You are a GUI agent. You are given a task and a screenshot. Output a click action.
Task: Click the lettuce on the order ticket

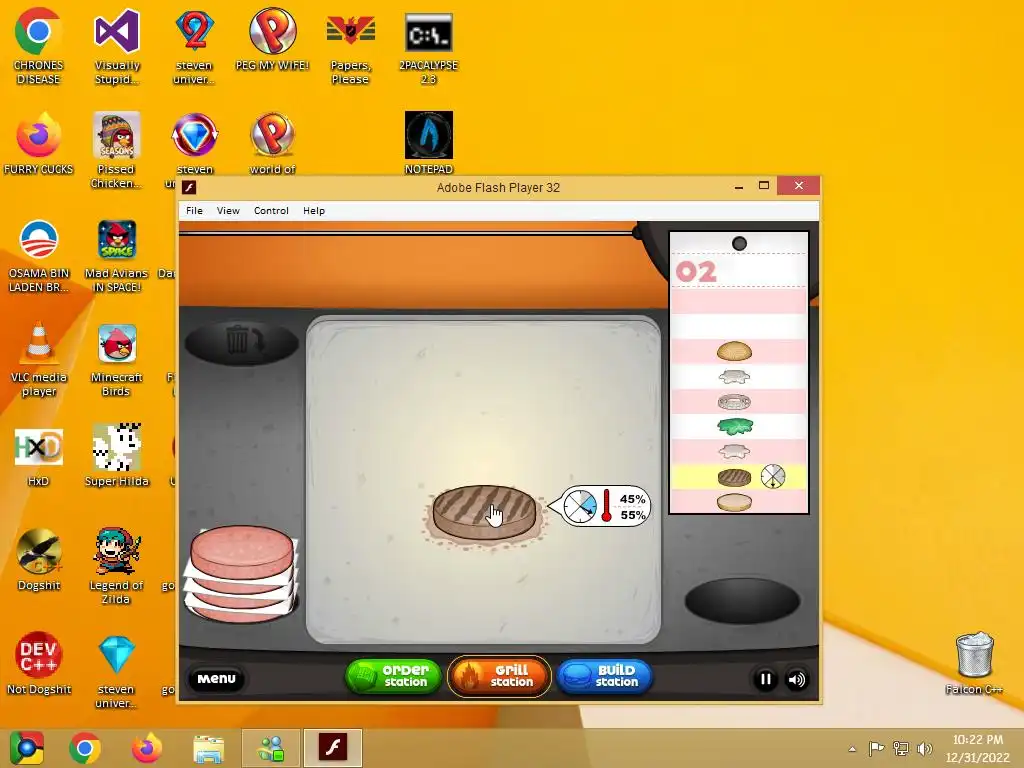pos(735,426)
